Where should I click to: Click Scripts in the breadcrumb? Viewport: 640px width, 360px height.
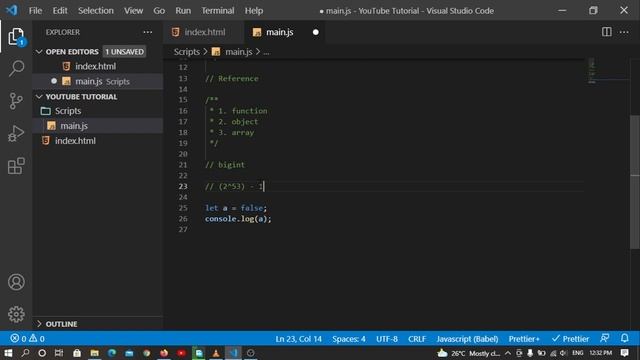187,52
